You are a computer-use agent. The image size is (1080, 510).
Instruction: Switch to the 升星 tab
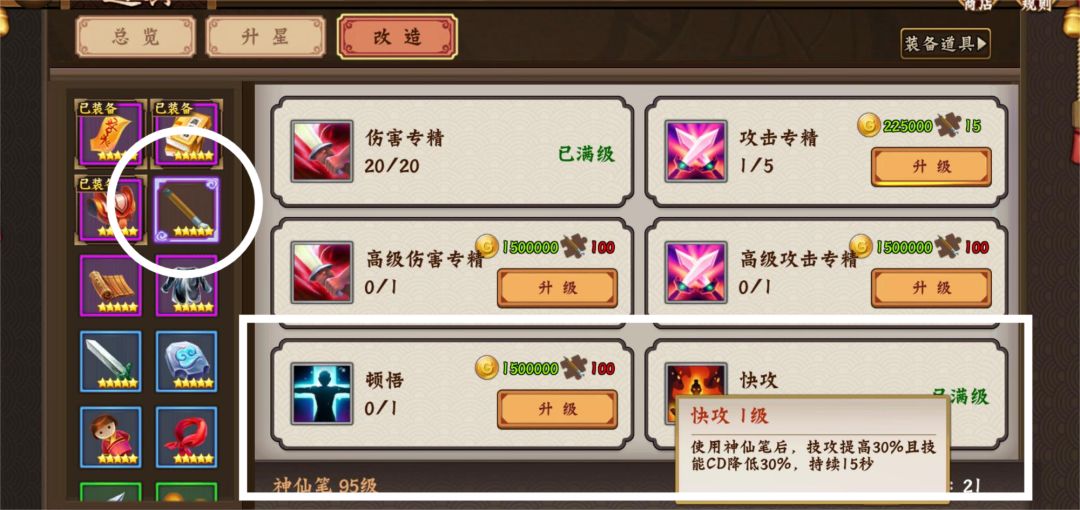[x=266, y=37]
